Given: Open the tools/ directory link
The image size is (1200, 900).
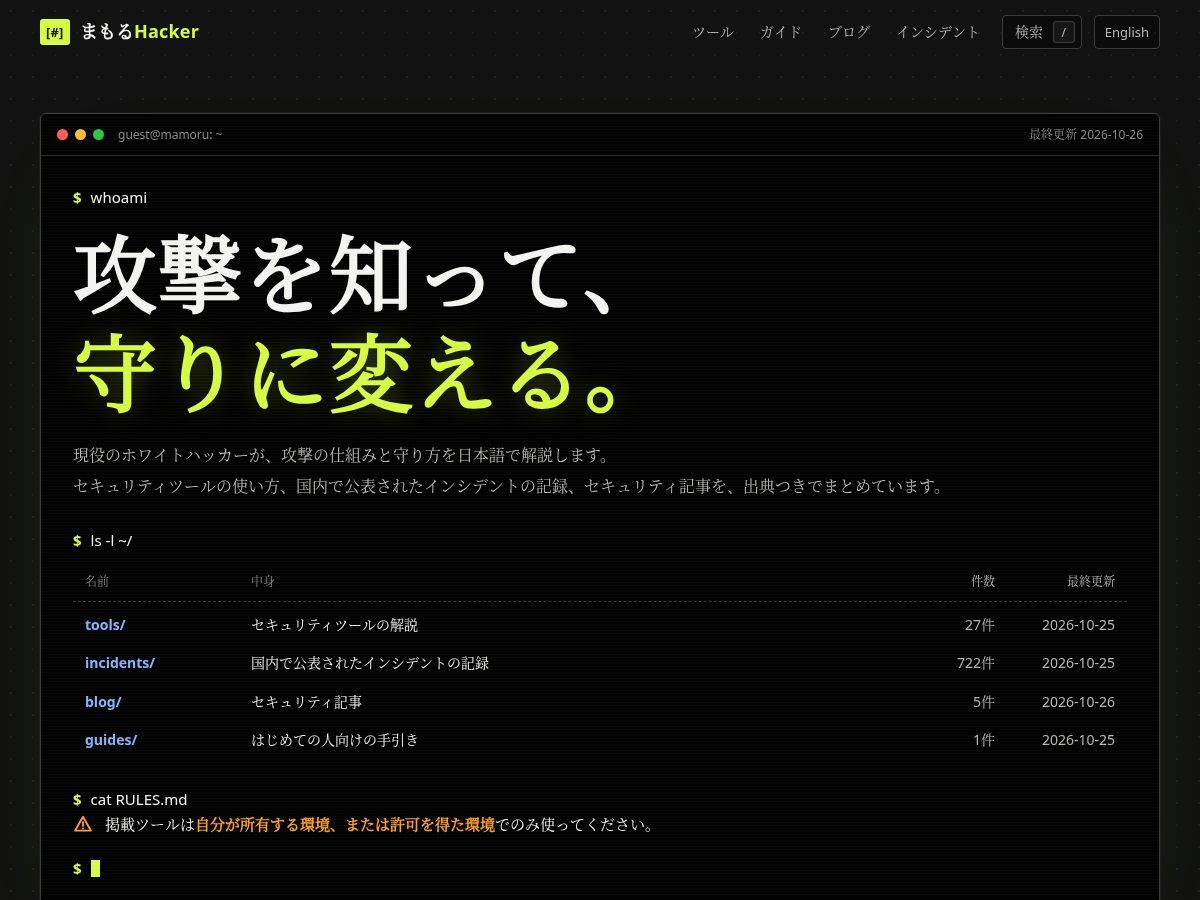Looking at the screenshot, I should coord(105,625).
